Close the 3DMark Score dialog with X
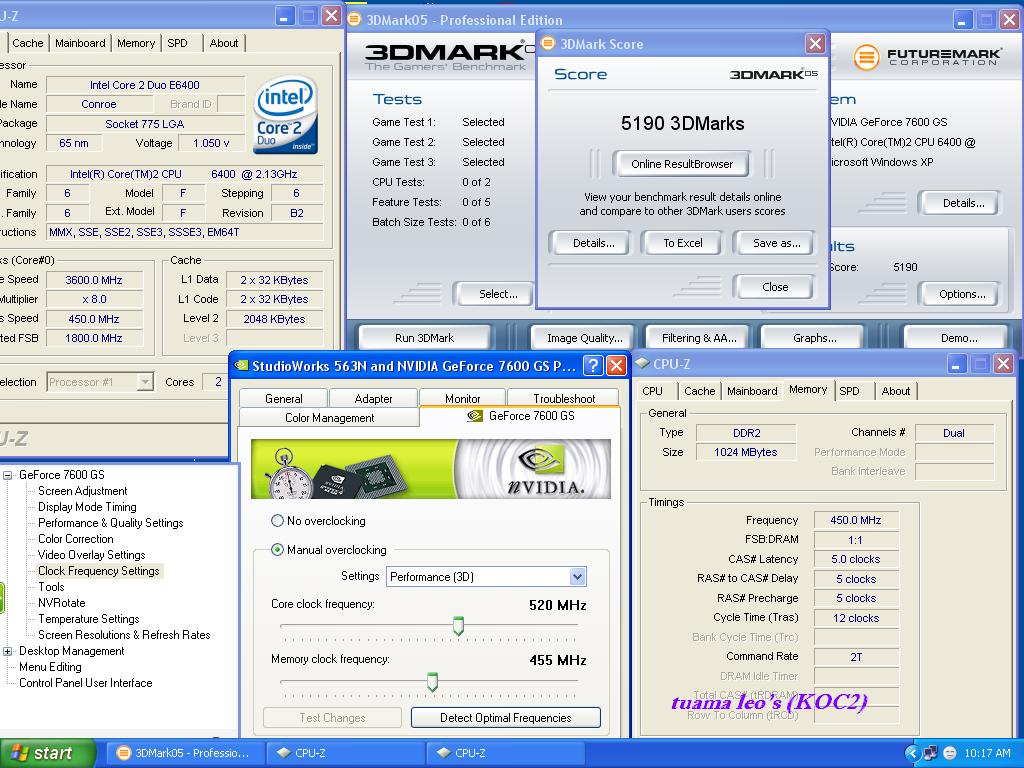The height and width of the screenshot is (768, 1024). tap(815, 43)
